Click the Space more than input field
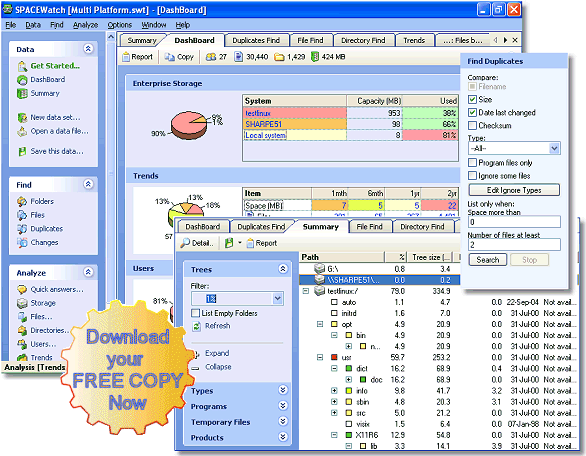 (514, 222)
